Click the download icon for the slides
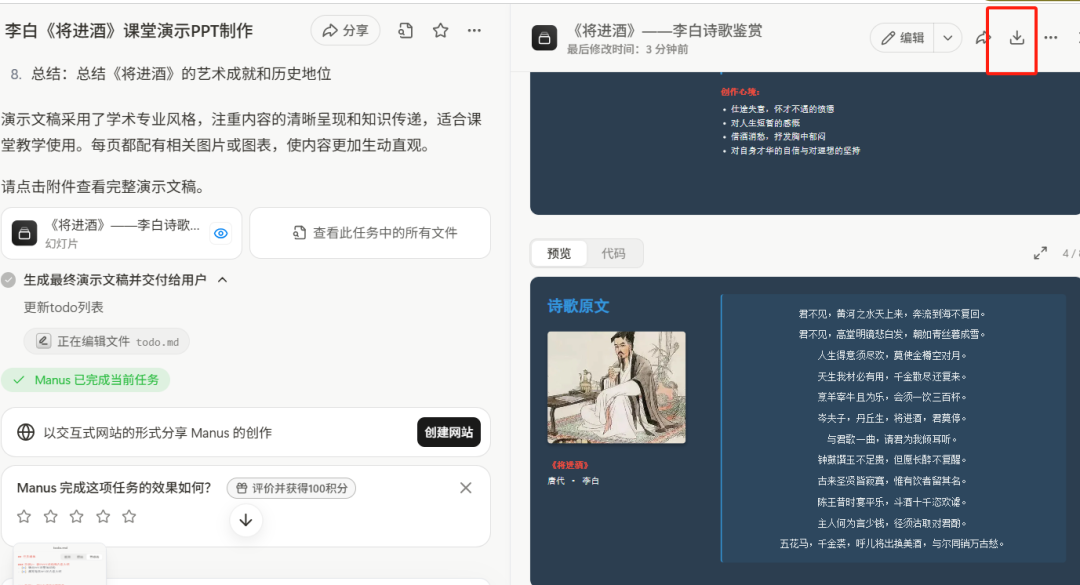Viewport: 1080px width, 585px height. click(1013, 37)
